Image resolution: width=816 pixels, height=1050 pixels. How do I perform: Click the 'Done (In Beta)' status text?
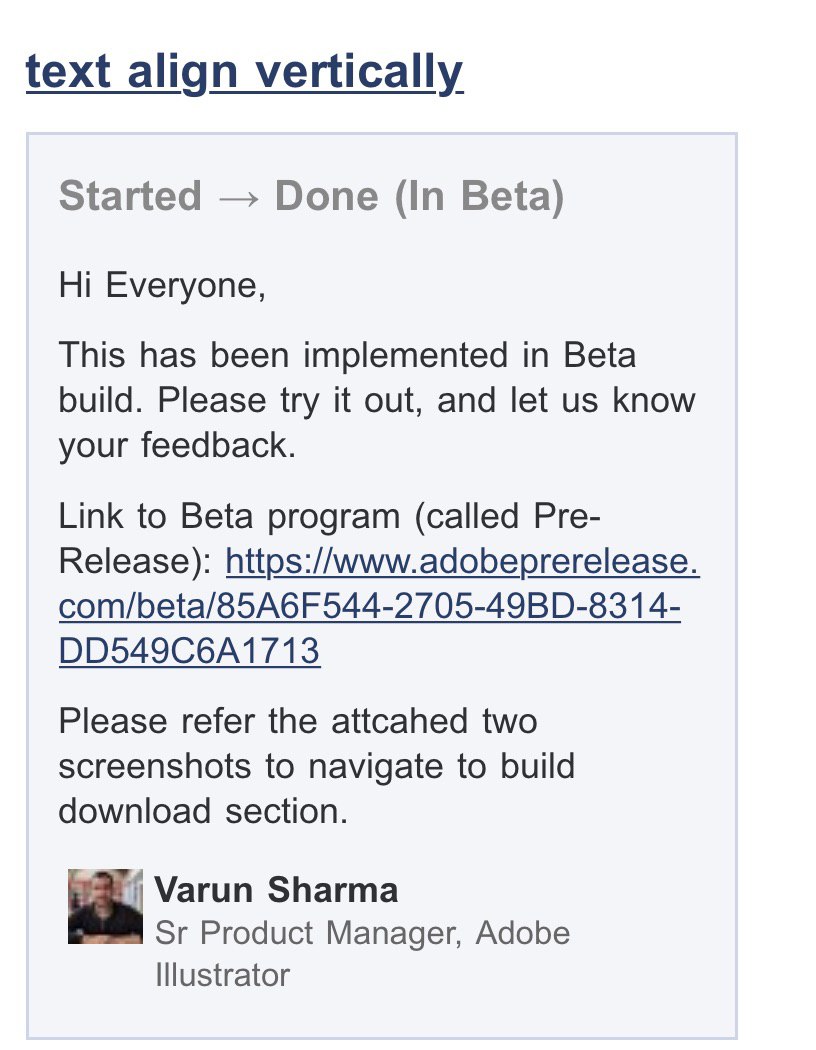coord(420,196)
